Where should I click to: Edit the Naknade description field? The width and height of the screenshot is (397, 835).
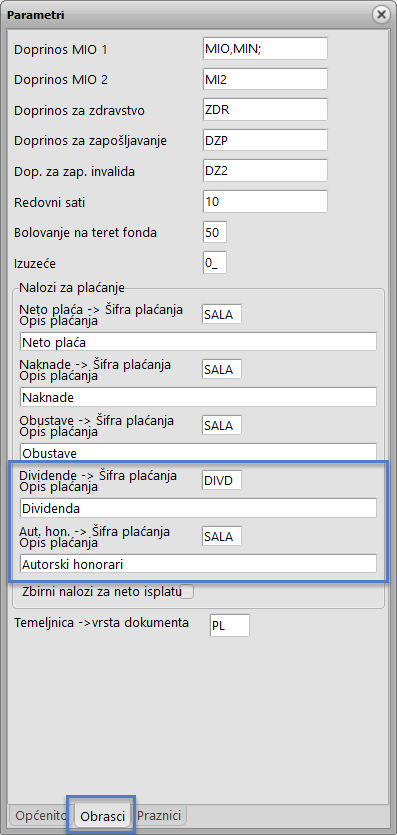(198, 397)
